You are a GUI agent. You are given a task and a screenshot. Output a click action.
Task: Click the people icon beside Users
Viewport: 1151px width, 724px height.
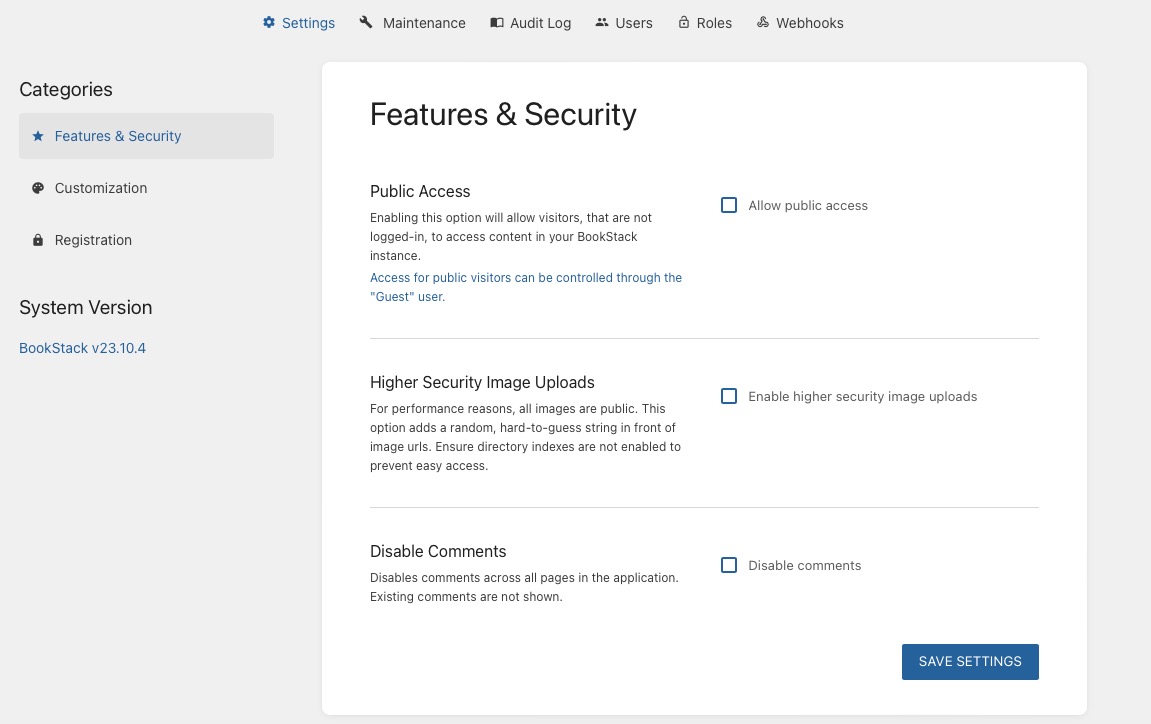pyautogui.click(x=602, y=22)
